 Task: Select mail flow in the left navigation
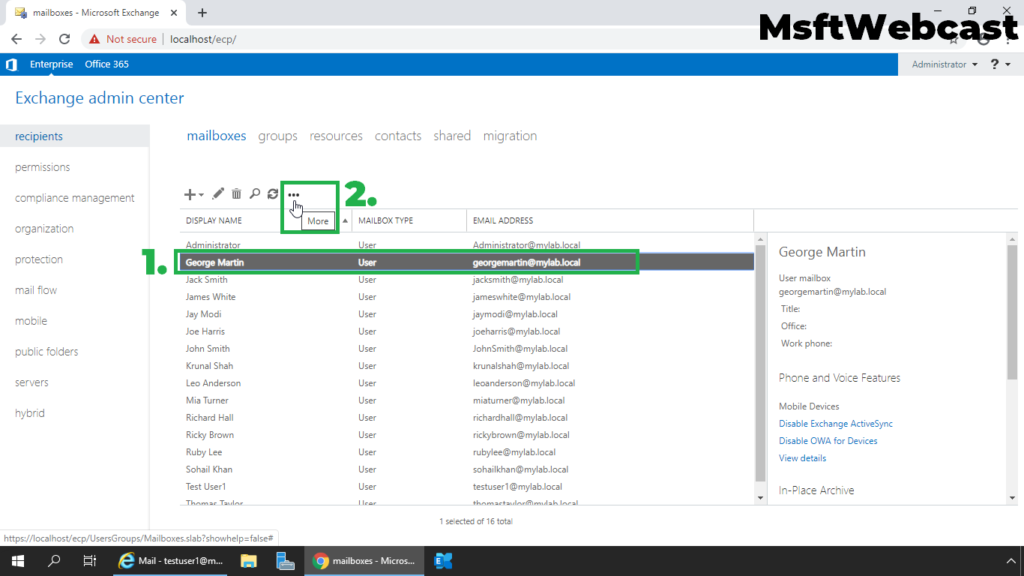pos(36,290)
